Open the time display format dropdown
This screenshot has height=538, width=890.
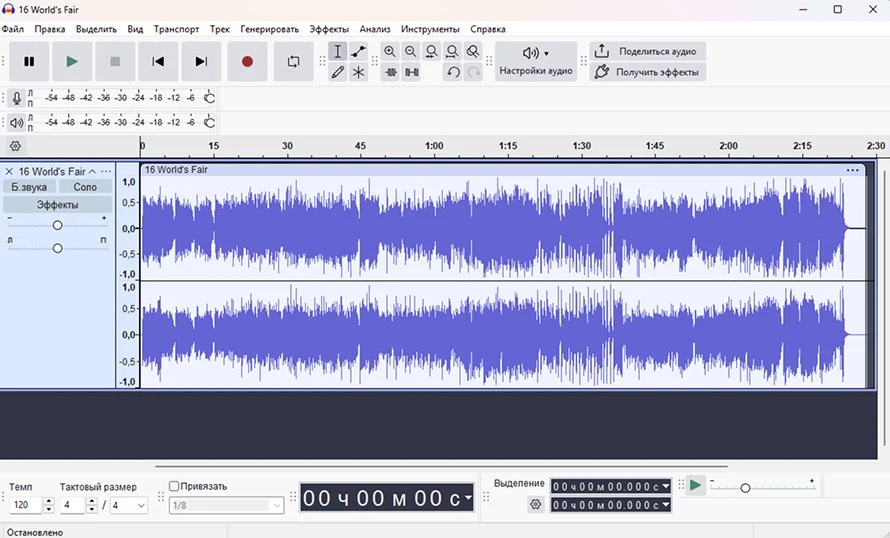468,498
